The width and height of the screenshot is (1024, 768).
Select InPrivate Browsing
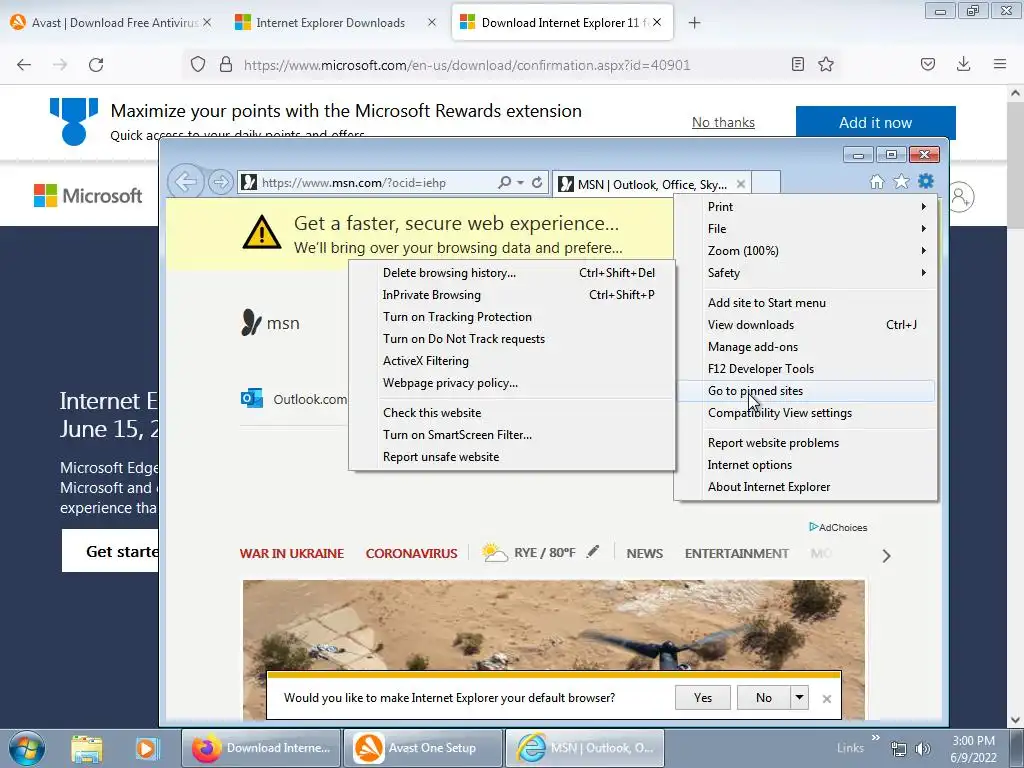[512, 295]
